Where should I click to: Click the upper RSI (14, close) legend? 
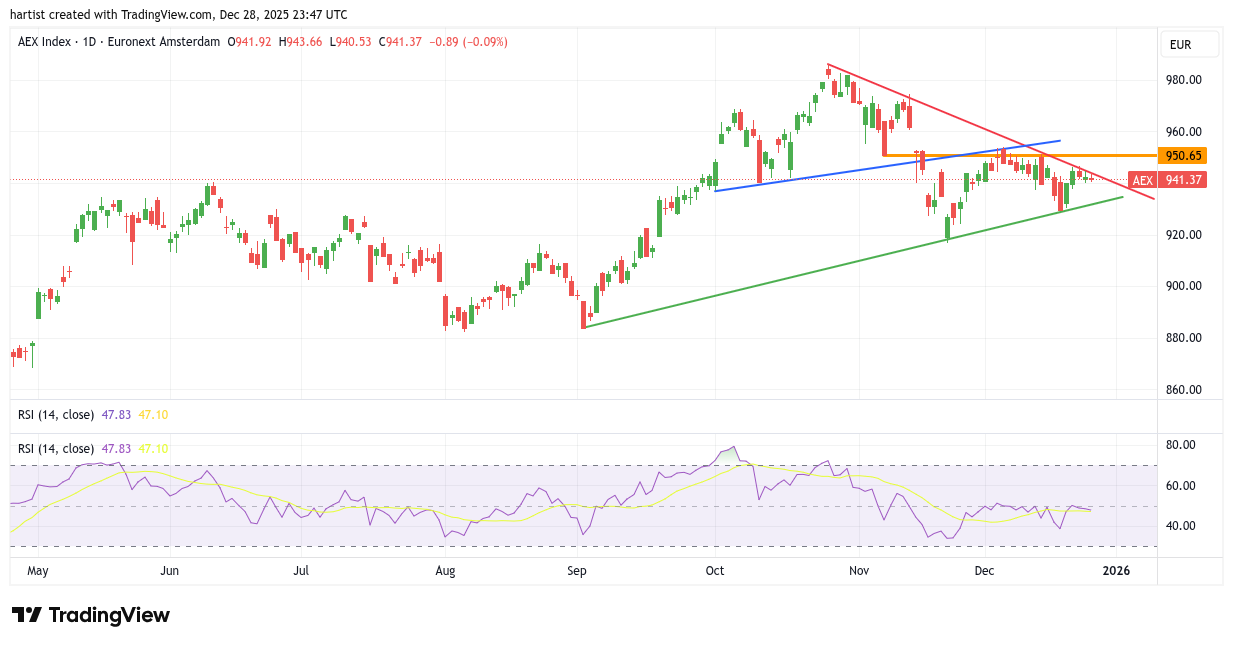(56, 414)
